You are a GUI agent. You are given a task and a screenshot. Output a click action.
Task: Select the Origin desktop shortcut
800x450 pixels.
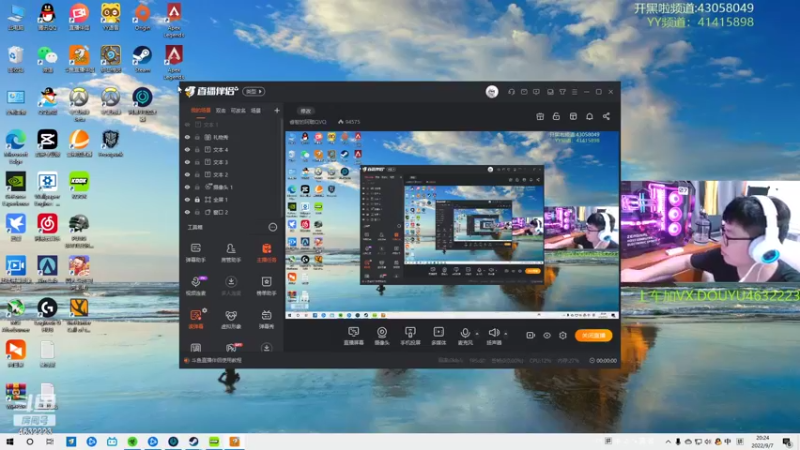[142, 17]
